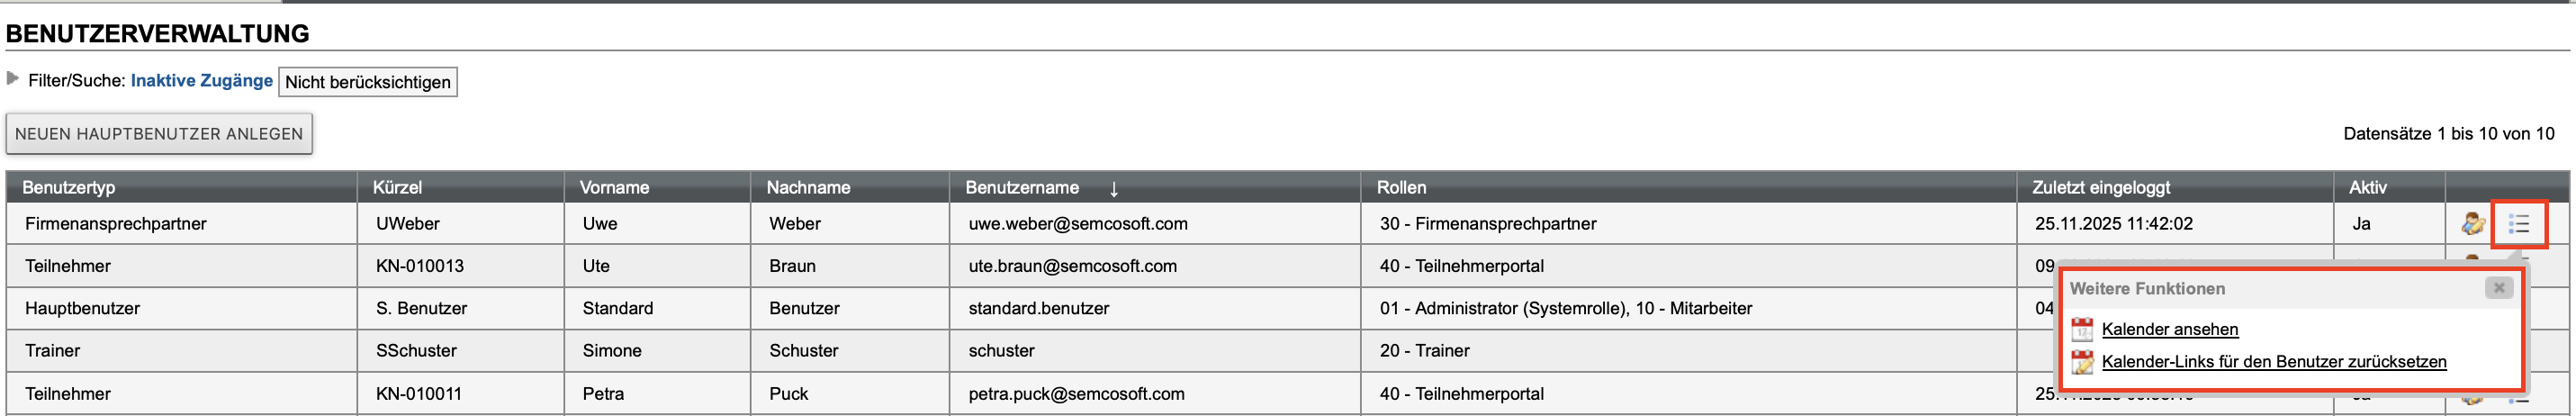The height and width of the screenshot is (416, 2576).
Task: Expand the Filter/Suche section triangle
Action: coord(13,78)
